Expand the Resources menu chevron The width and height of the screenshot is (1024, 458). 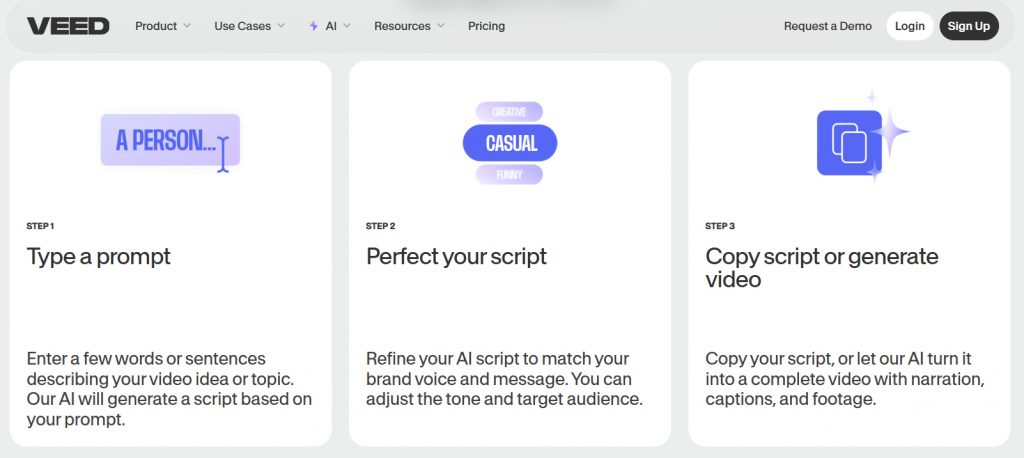coord(440,26)
